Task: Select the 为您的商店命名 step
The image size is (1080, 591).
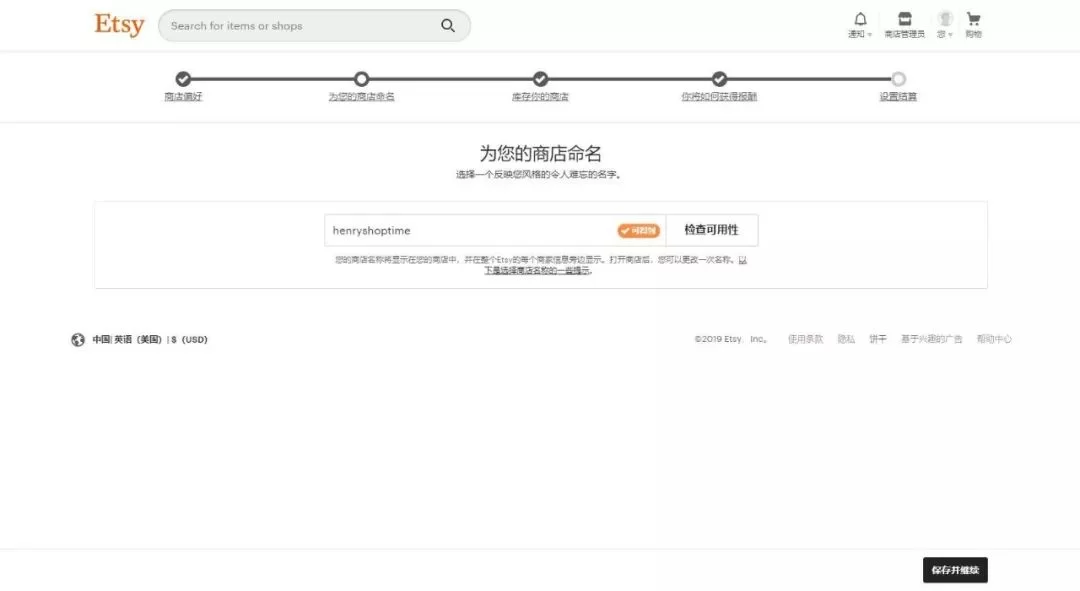Action: pyautogui.click(x=361, y=96)
